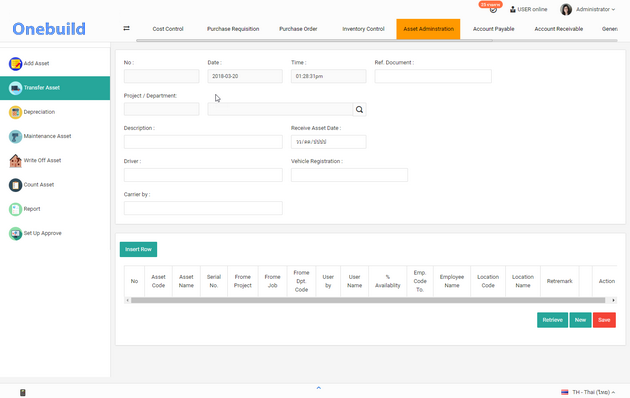Expand the bottom panel chevron
This screenshot has height=398, width=630.
click(x=319, y=388)
